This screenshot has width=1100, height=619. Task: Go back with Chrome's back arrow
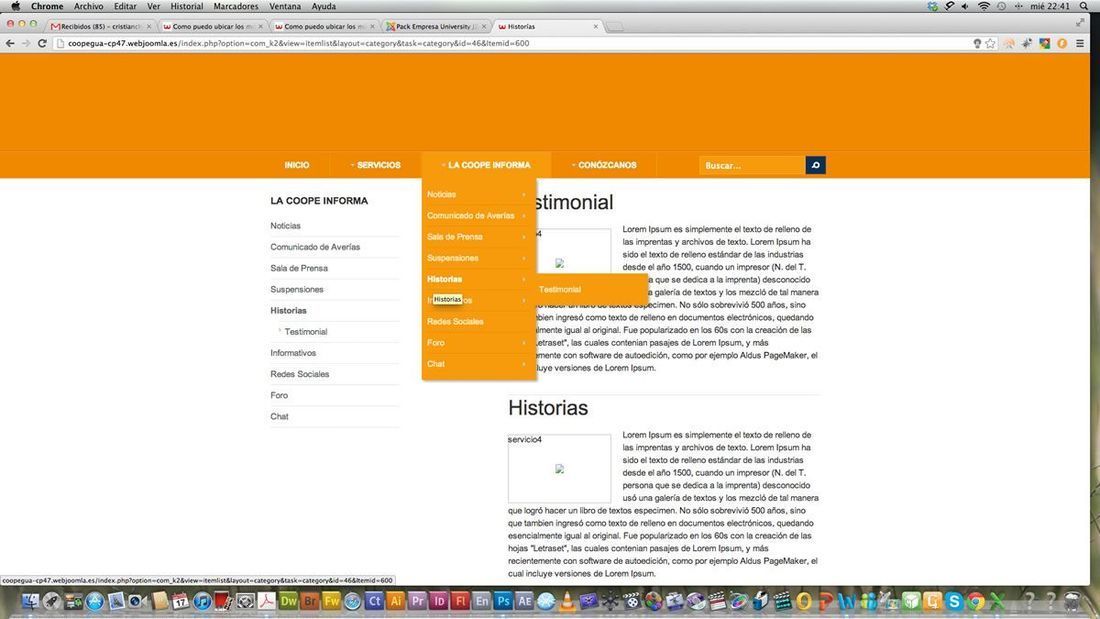[x=10, y=44]
